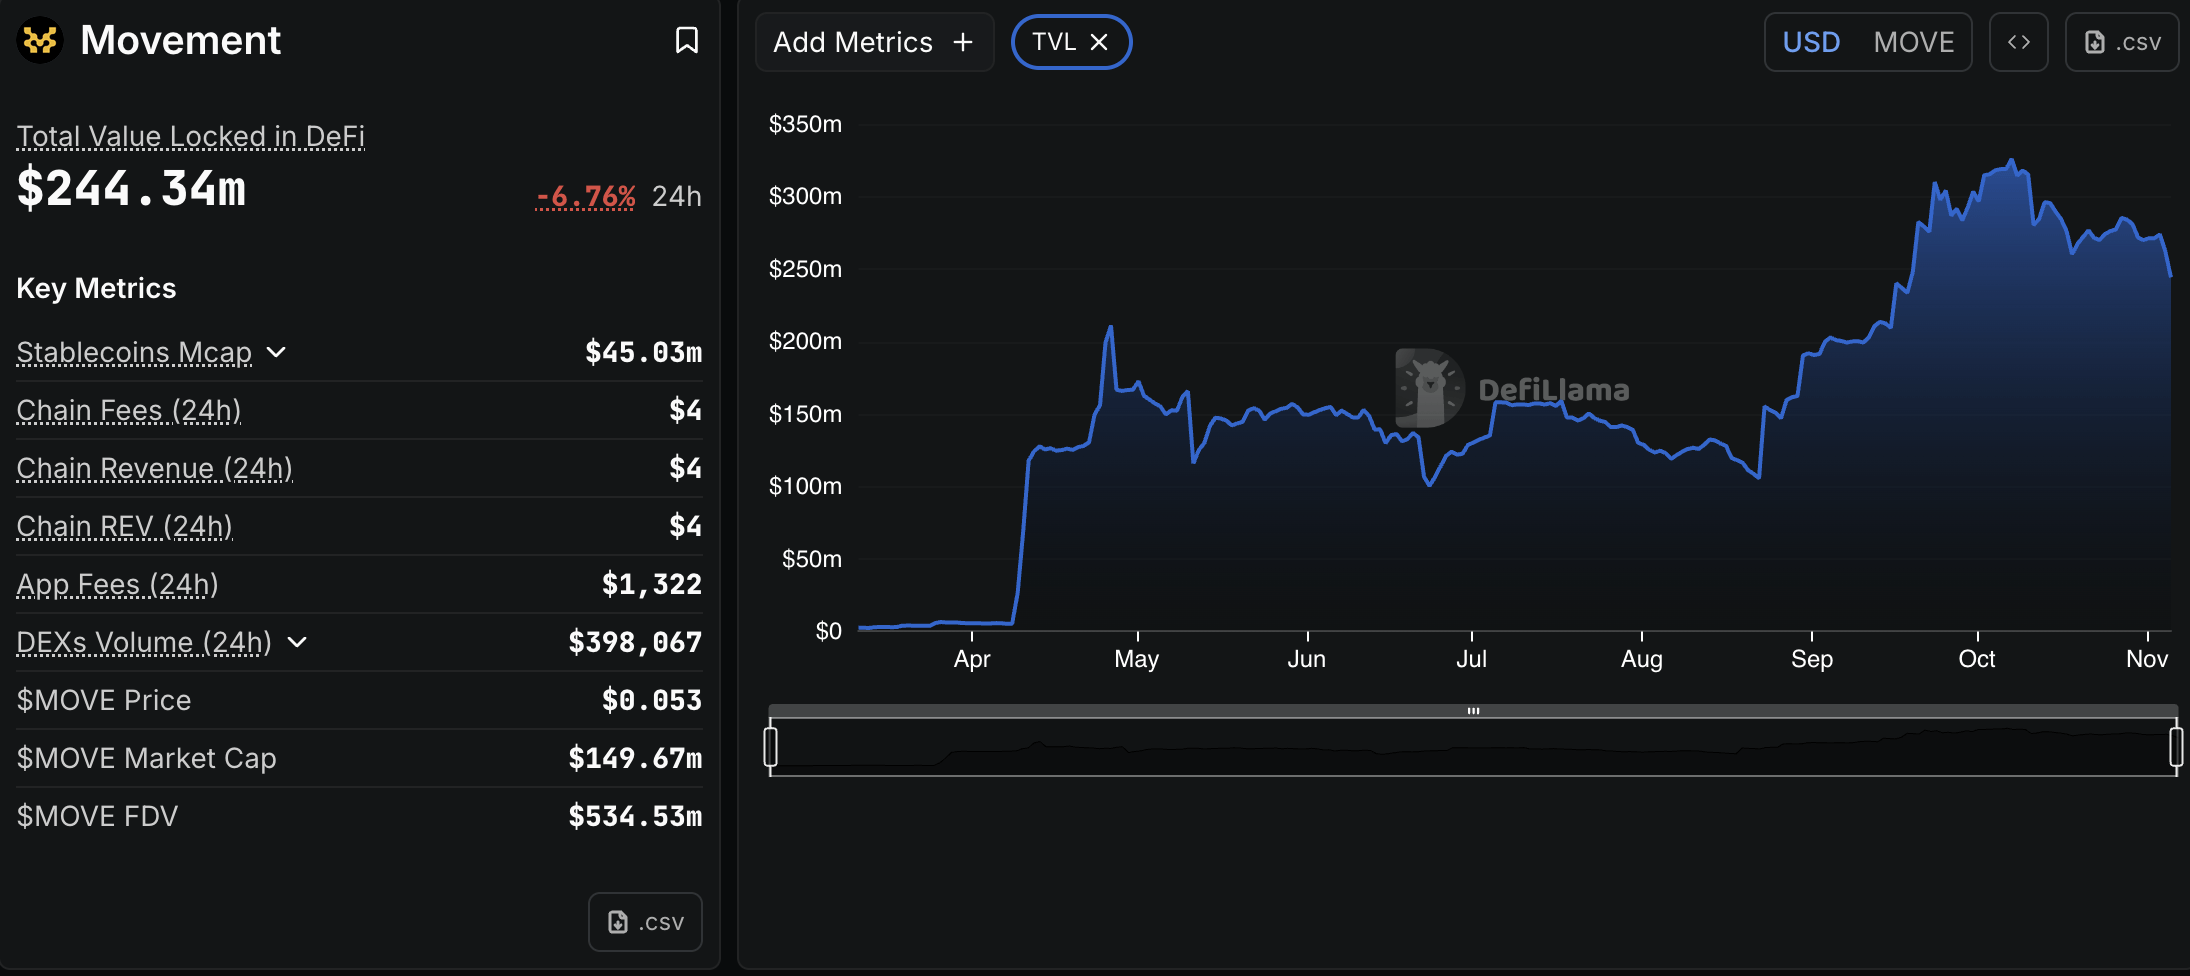Remove the TVL metric chip
The height and width of the screenshot is (976, 2190).
[x=1099, y=42]
